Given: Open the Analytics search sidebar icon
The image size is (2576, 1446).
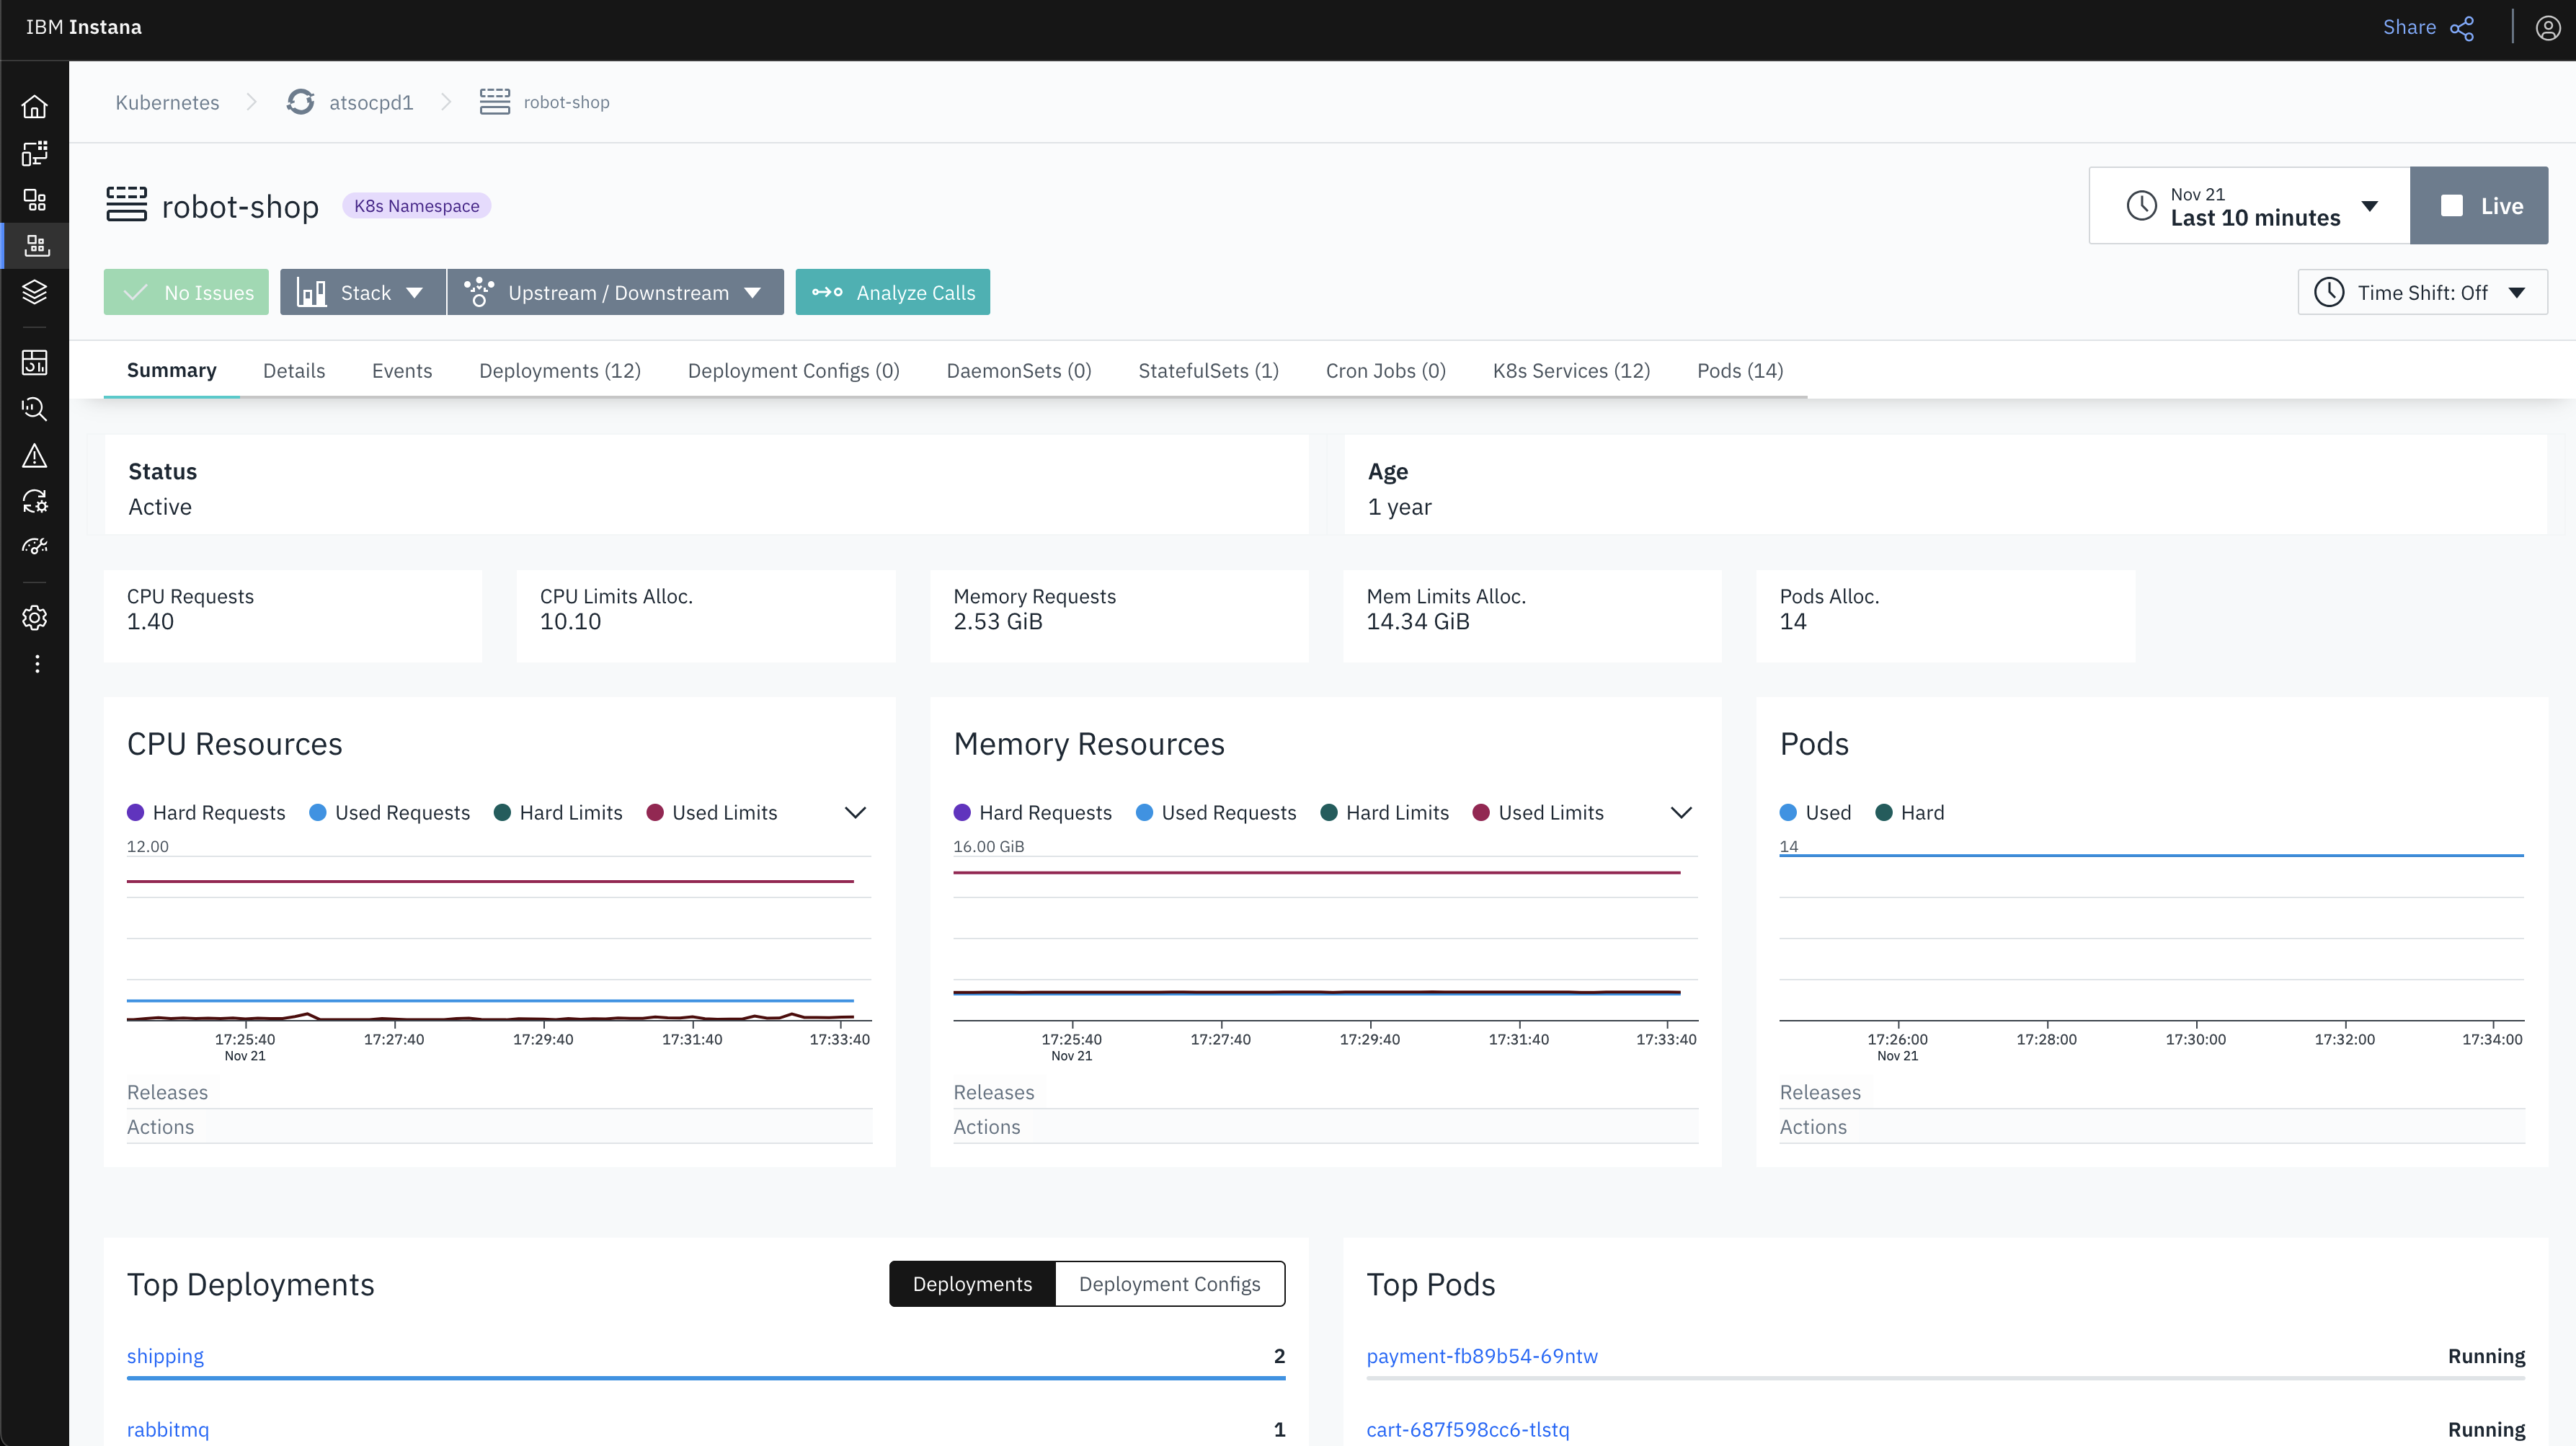Looking at the screenshot, I should (x=35, y=409).
